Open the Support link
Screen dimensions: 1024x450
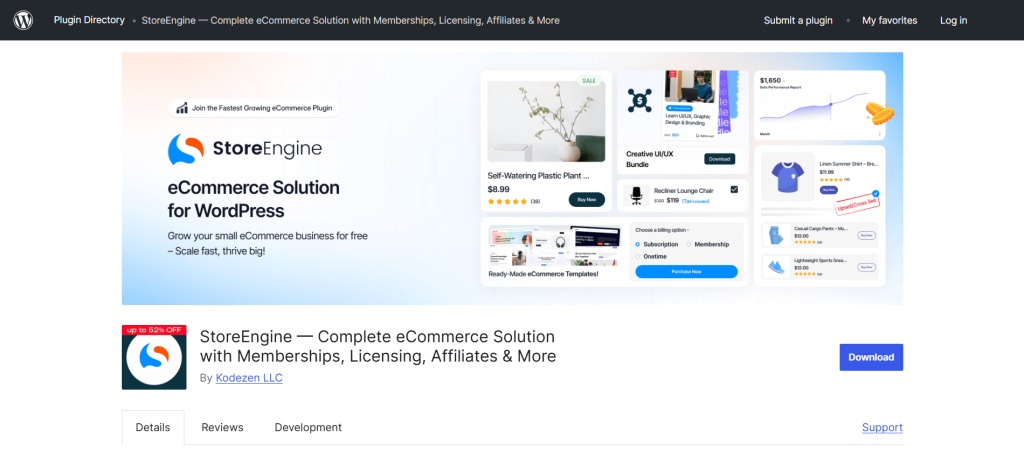click(x=882, y=427)
